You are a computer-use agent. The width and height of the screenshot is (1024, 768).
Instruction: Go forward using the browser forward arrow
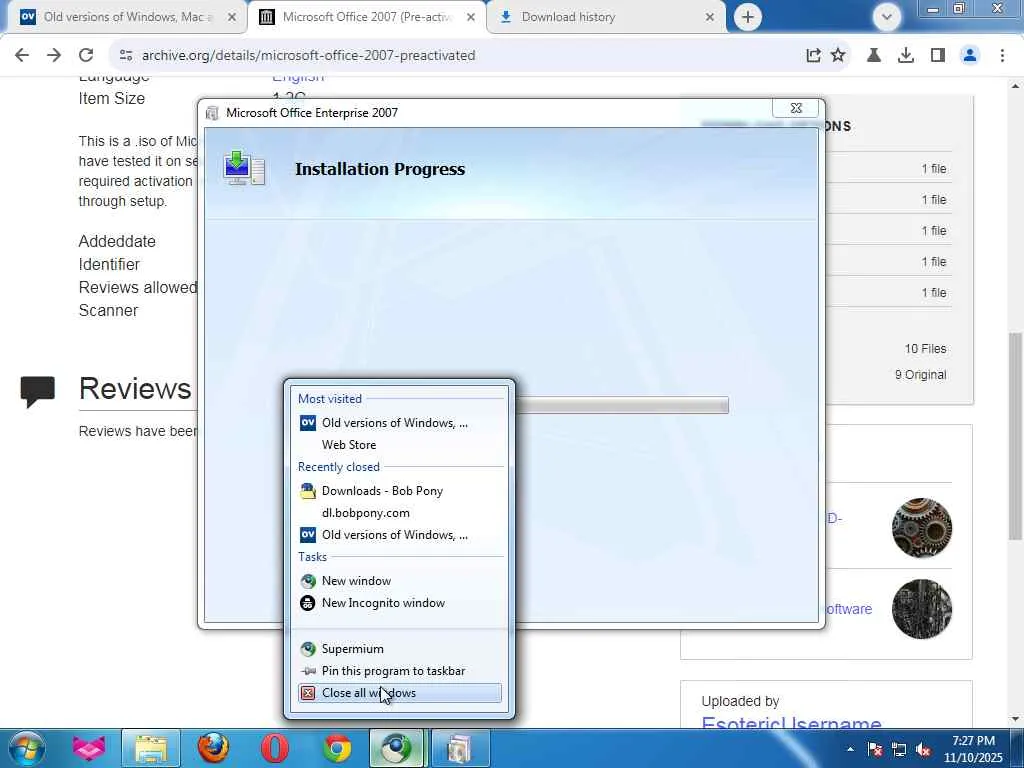[54, 56]
